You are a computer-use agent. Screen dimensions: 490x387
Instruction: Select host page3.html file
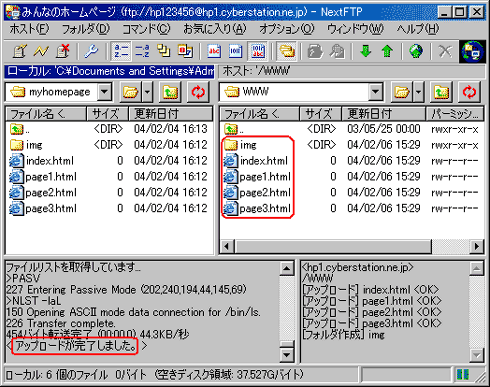[257, 209]
